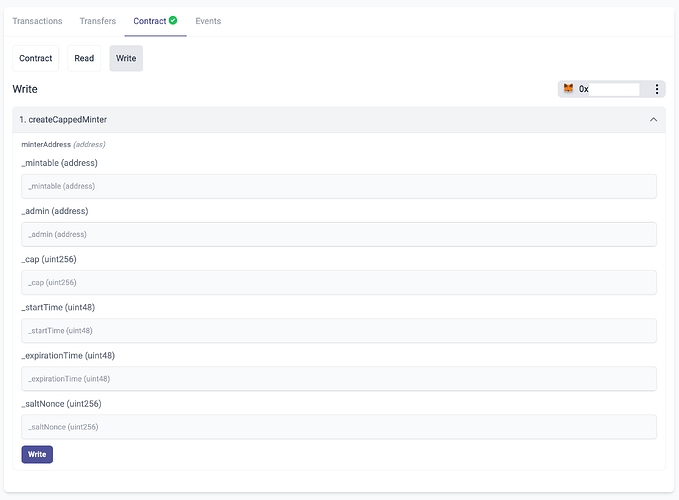679x500 pixels.
Task: Switch to the Read functions view
Action: pos(85,58)
